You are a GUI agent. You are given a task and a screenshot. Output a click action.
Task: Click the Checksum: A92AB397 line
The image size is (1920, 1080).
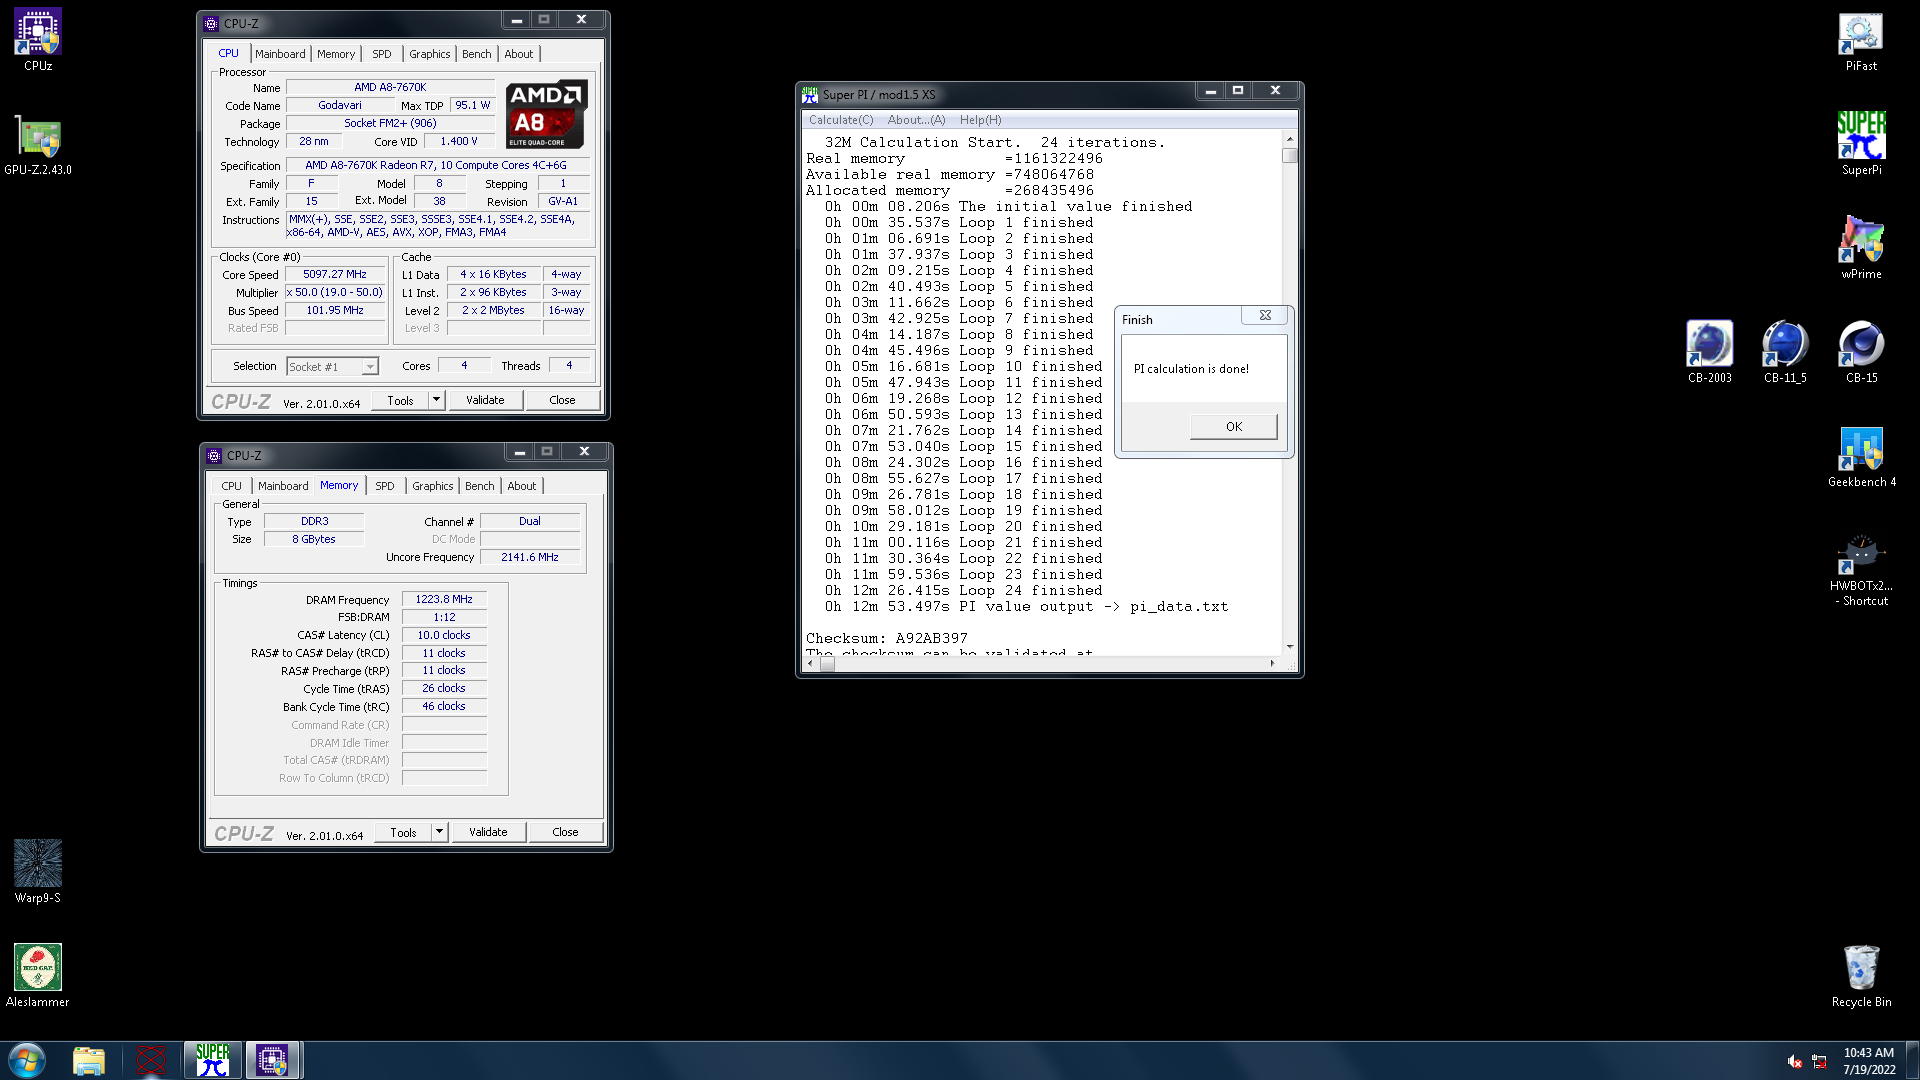[887, 638]
